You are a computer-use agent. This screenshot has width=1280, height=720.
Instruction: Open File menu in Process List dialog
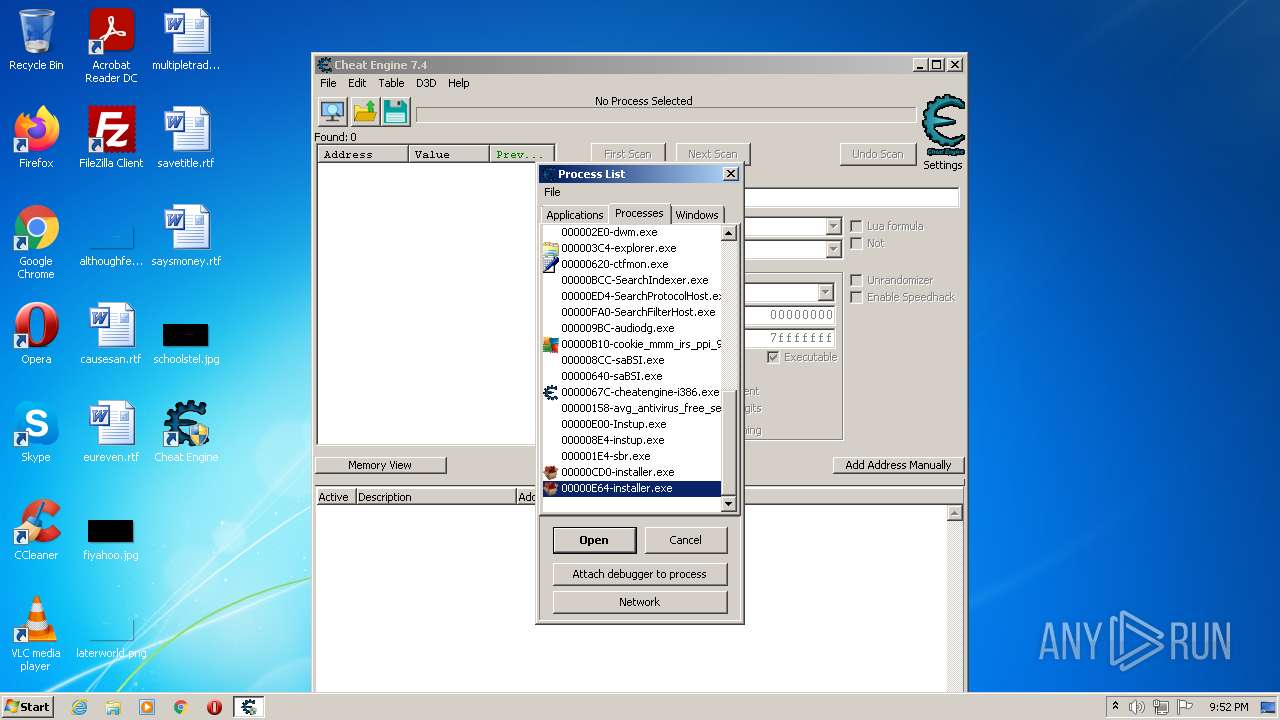point(552,192)
